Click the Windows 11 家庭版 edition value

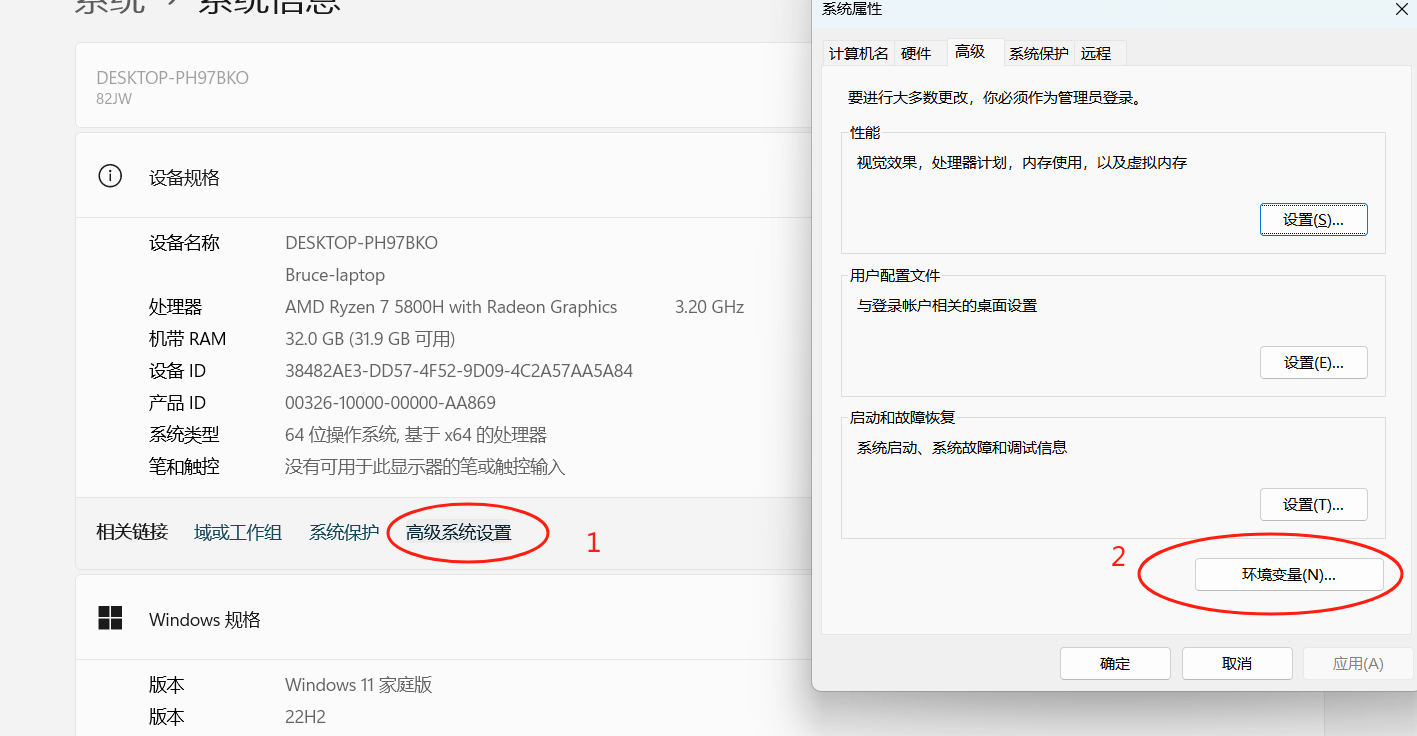coord(358,685)
